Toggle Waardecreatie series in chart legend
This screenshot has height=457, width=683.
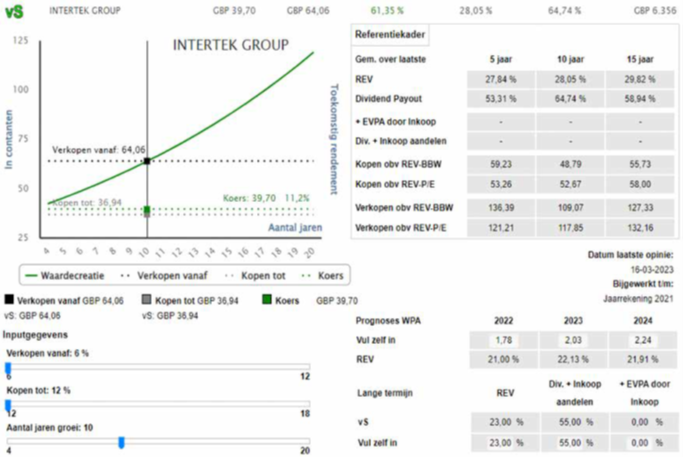pyautogui.click(x=65, y=276)
